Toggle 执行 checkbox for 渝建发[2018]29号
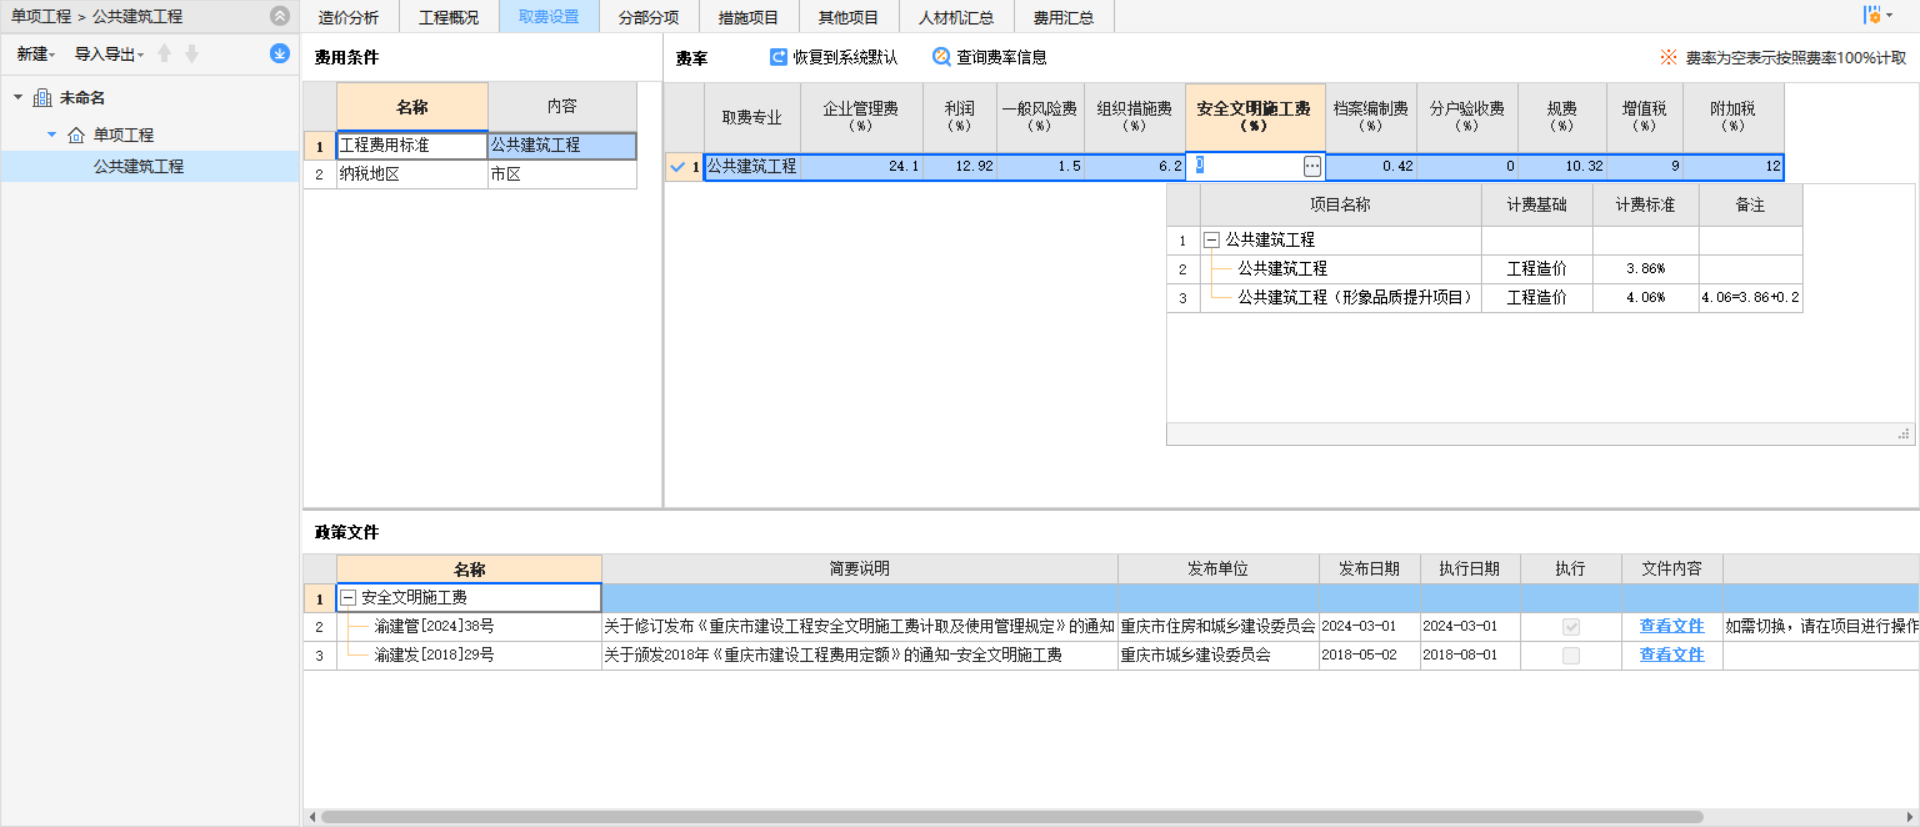Image resolution: width=1920 pixels, height=827 pixels. (x=1571, y=656)
